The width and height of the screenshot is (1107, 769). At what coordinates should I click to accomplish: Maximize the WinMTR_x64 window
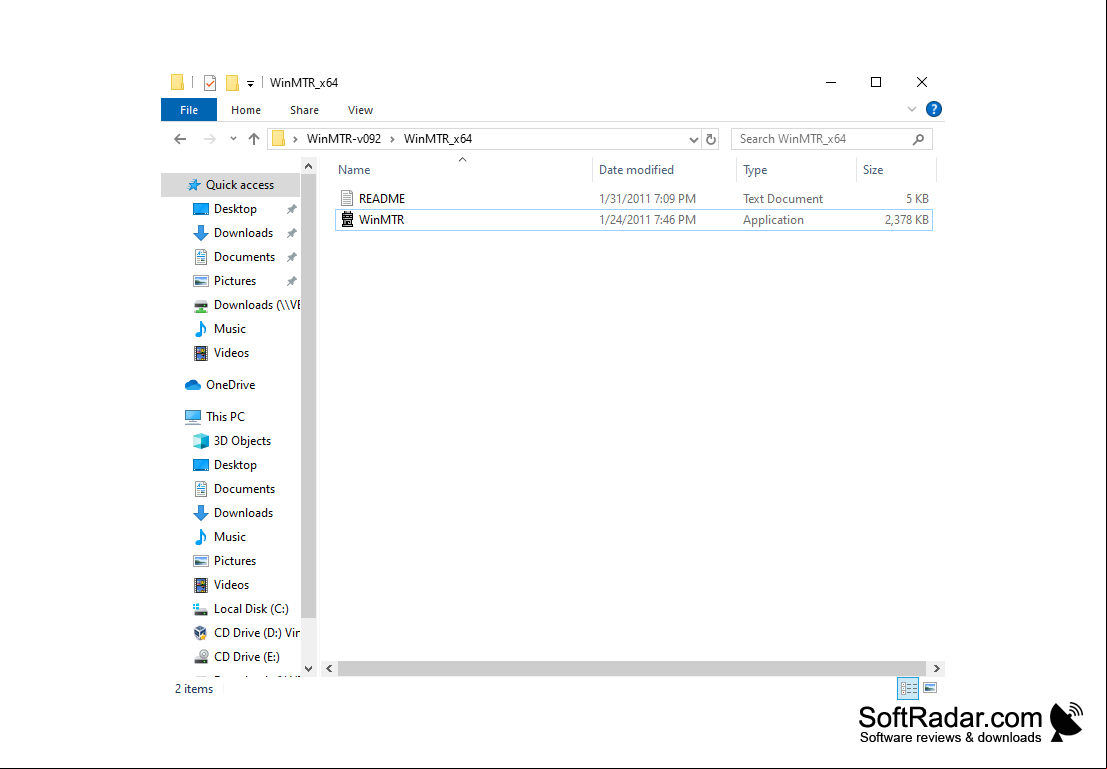[x=876, y=83]
